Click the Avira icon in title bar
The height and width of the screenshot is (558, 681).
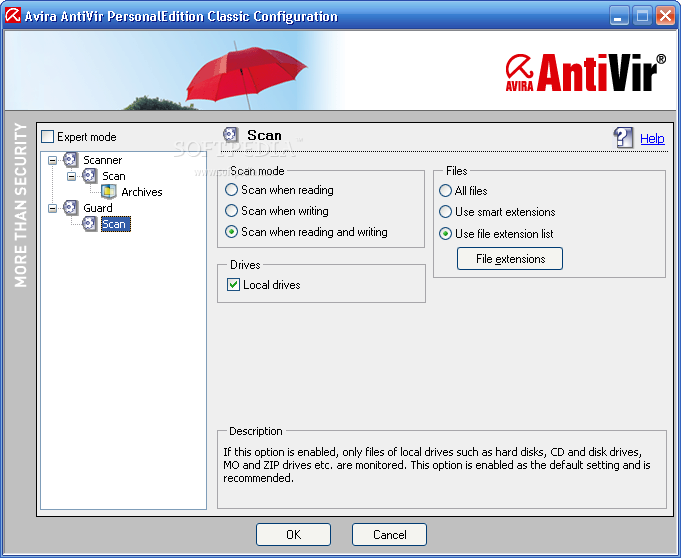pos(14,16)
